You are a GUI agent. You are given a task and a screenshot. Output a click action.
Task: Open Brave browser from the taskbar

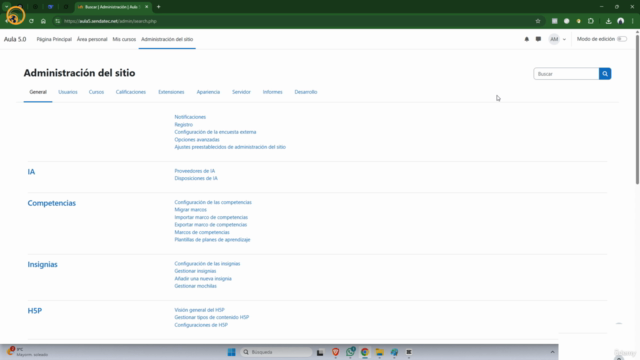coord(336,352)
